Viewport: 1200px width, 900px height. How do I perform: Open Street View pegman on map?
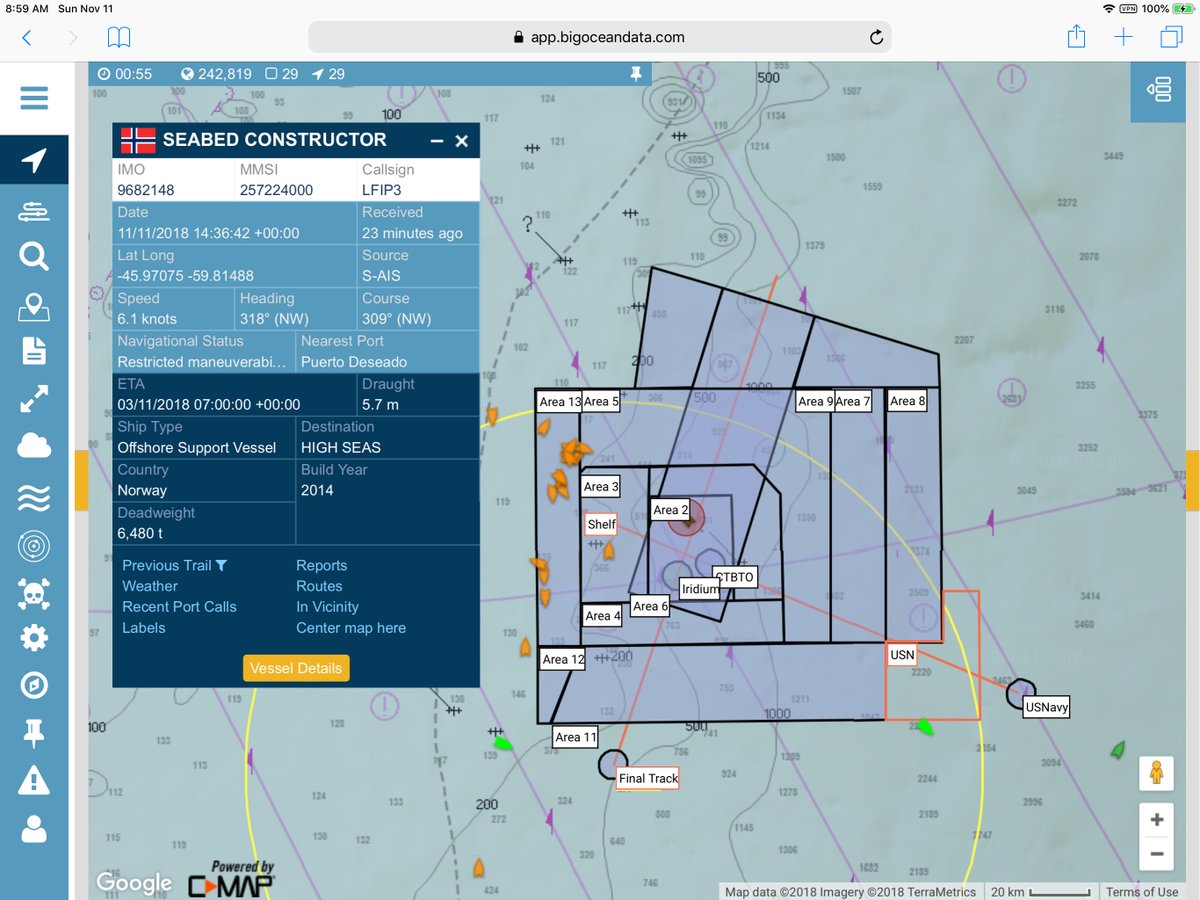click(x=1157, y=773)
